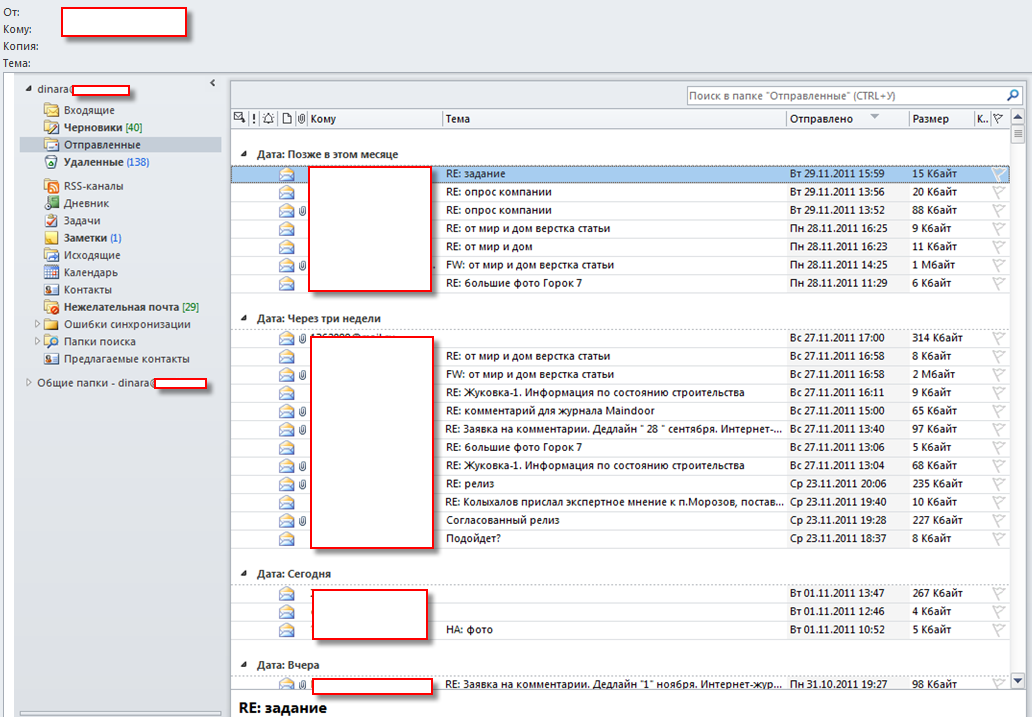Click the Нежелательная почта junk icon
This screenshot has height=717, width=1032.
click(51, 307)
